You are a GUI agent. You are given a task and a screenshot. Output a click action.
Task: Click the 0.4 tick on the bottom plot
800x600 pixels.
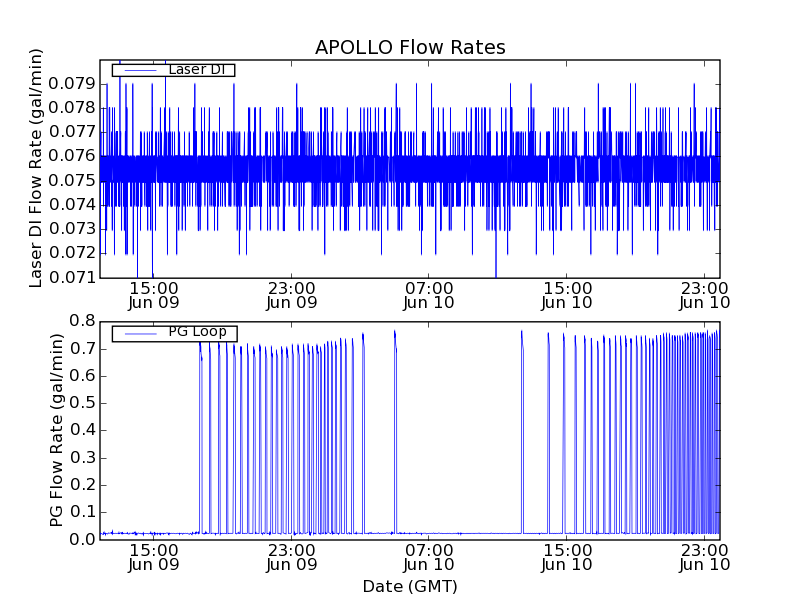tap(82, 430)
